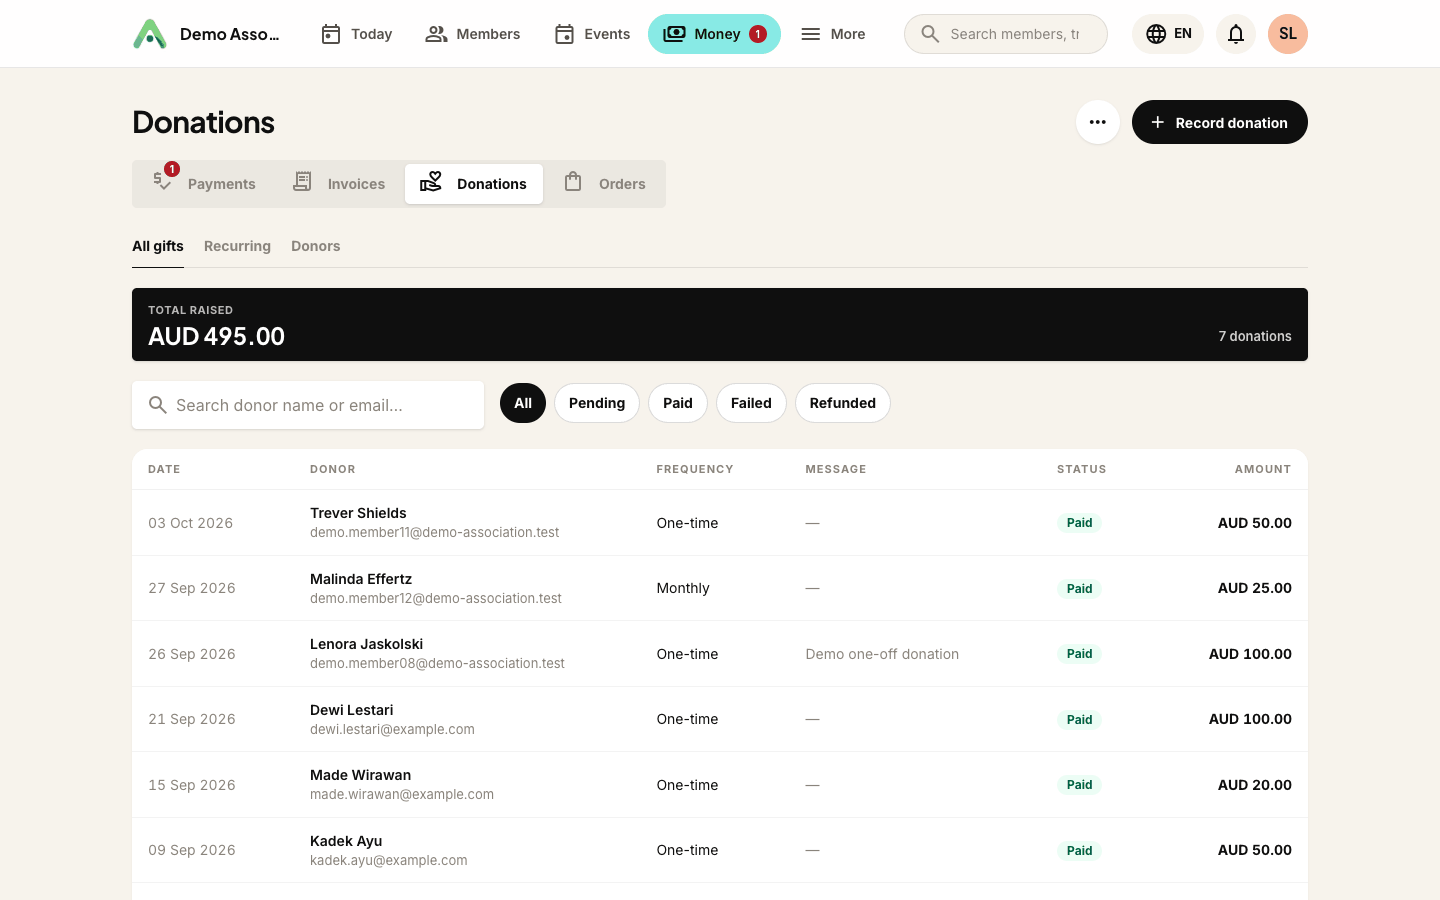Click the Today calendar icon
1440x900 pixels.
click(331, 34)
